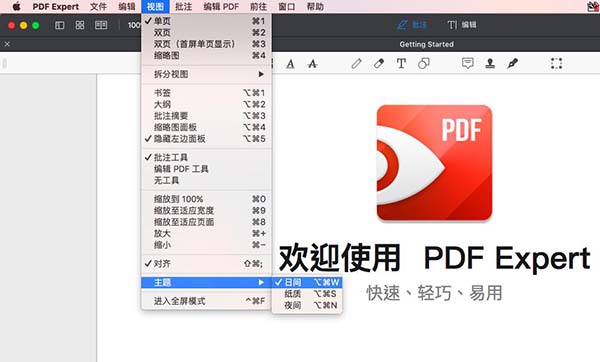Image resolution: width=600 pixels, height=362 pixels.
Task: Open the 编辑 menu in menu bar
Action: (x=127, y=7)
